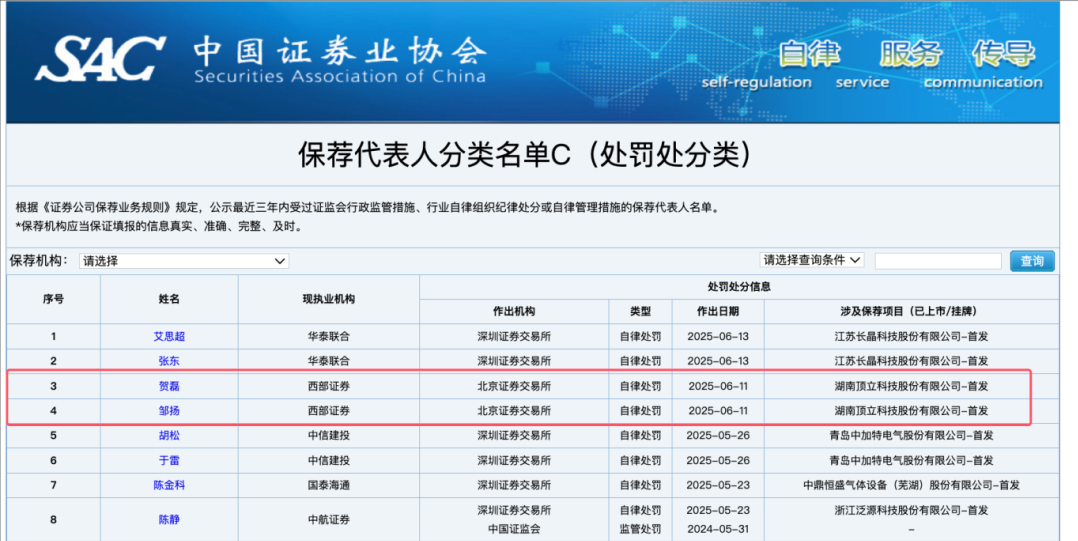Click 深圳证券交易所 in the 艾思超 row
The height and width of the screenshot is (541, 1078).
tap(514, 337)
